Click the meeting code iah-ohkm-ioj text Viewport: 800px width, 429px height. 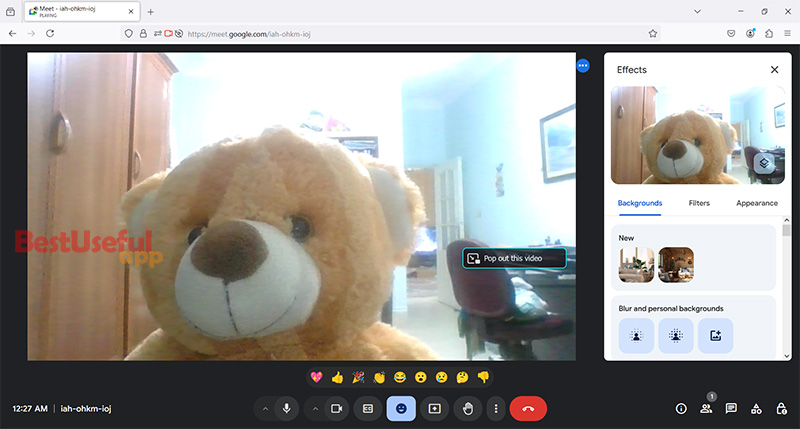86,409
